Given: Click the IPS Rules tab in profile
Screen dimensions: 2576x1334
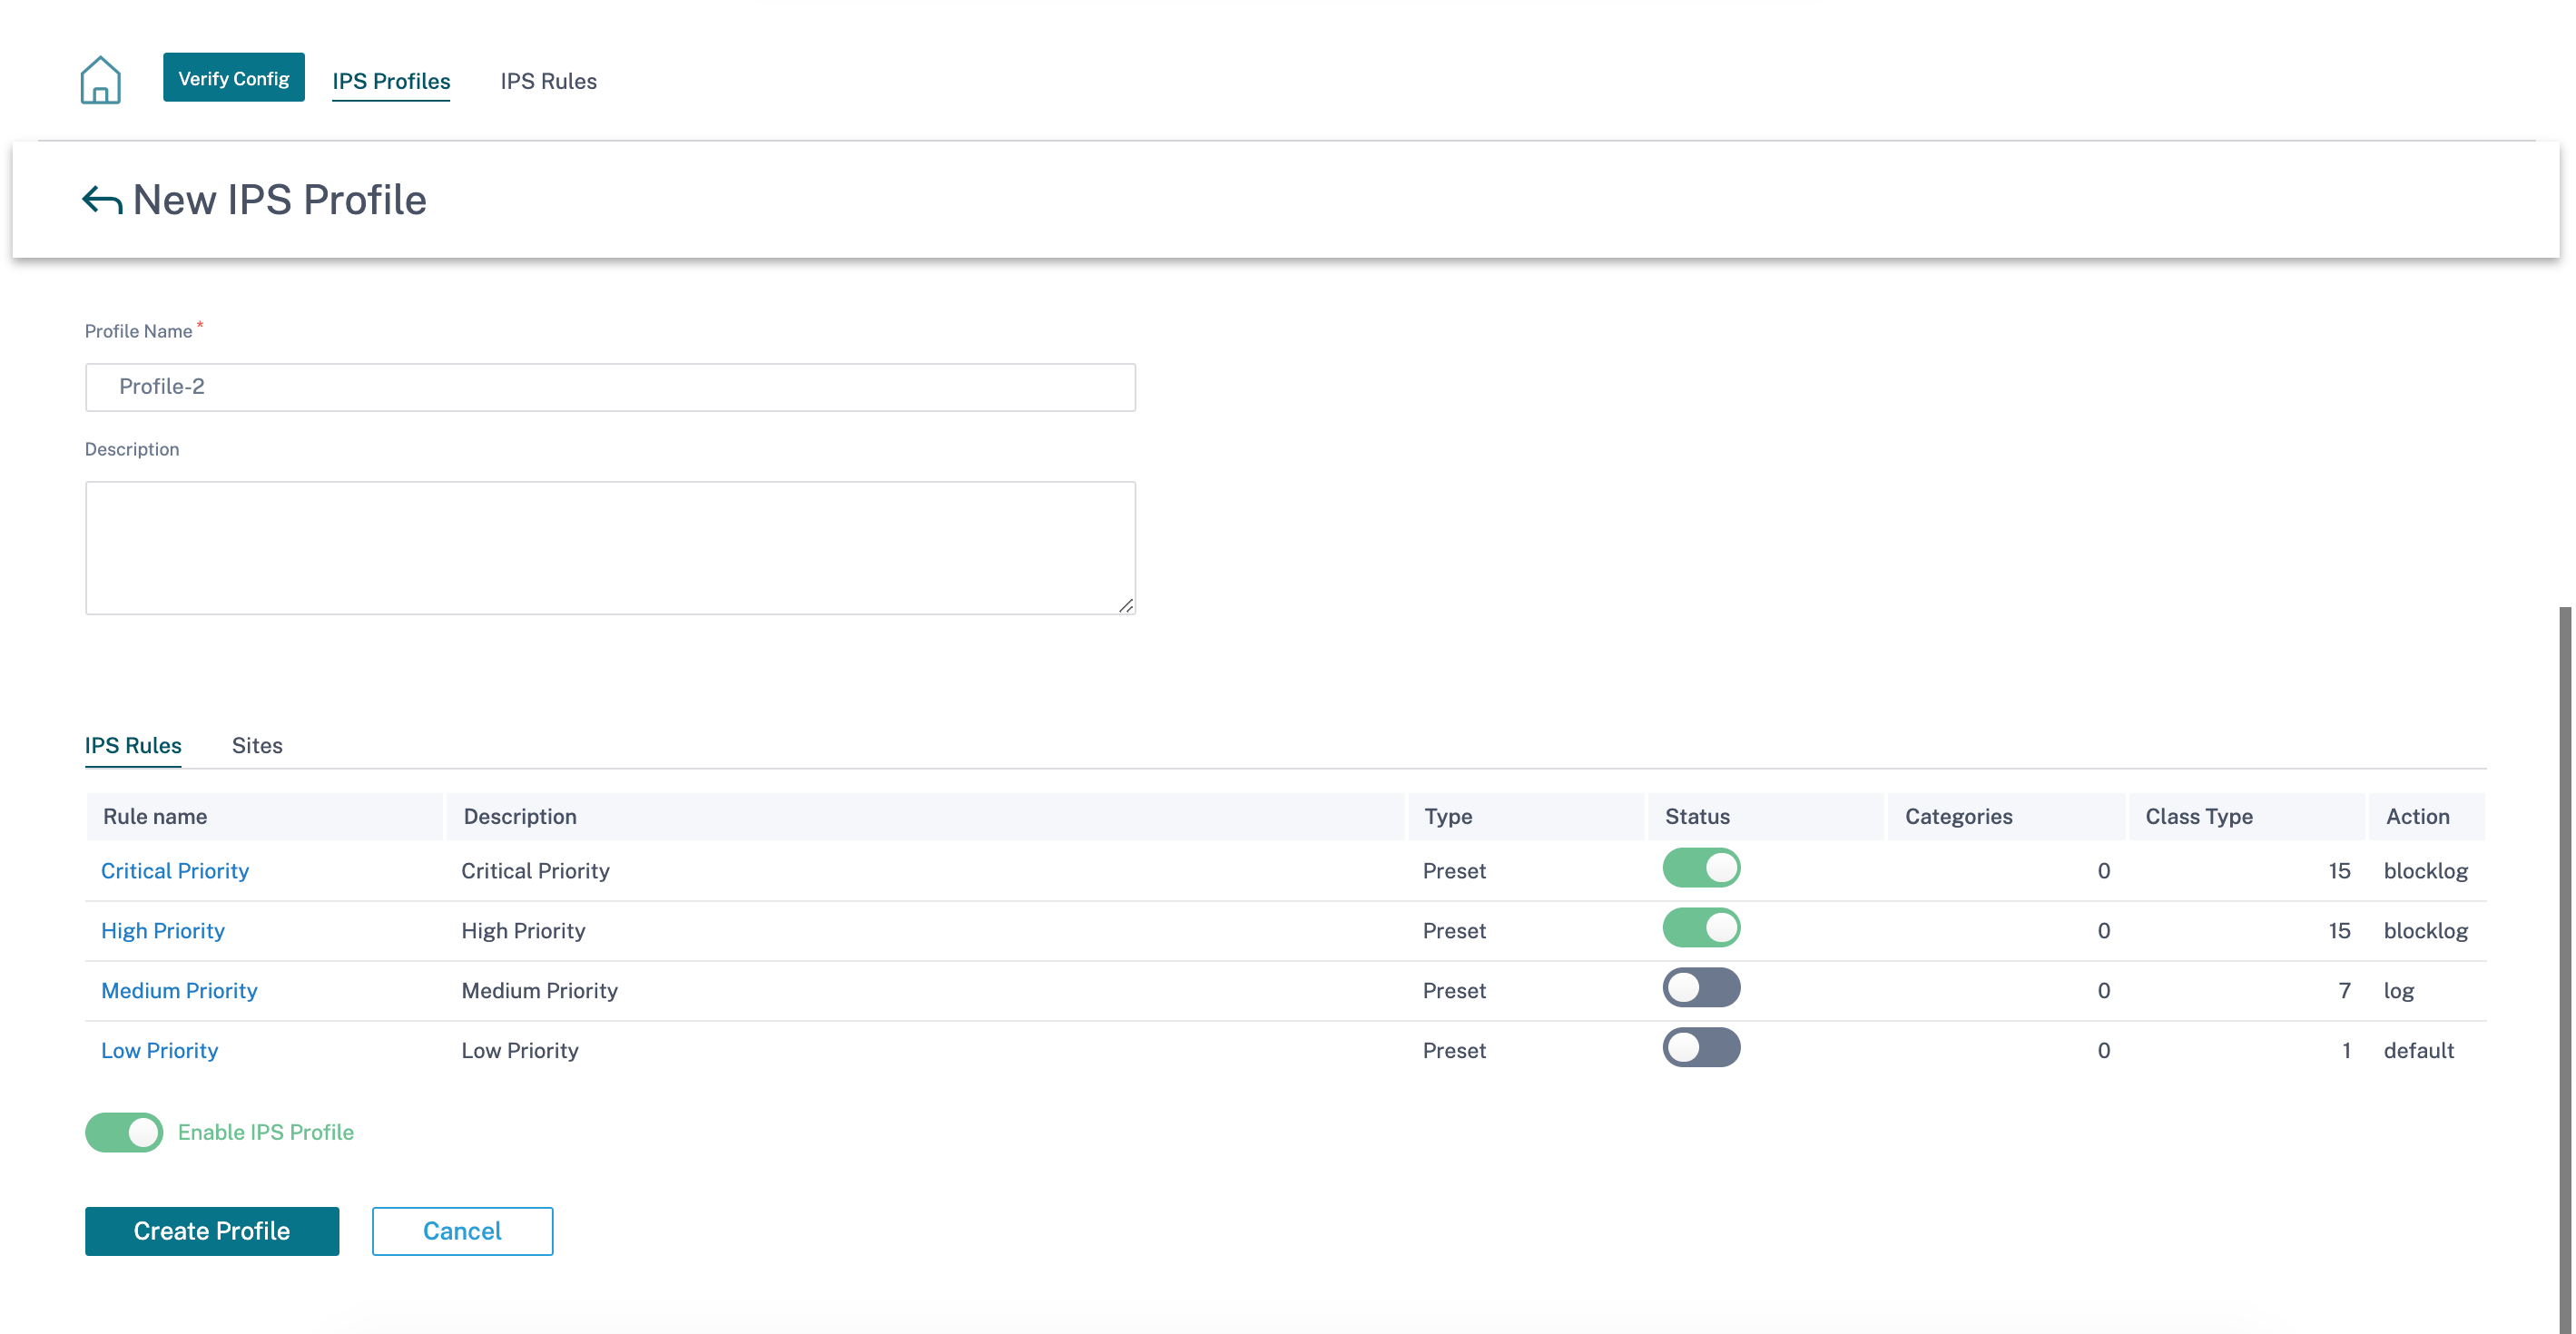Looking at the screenshot, I should [x=133, y=743].
